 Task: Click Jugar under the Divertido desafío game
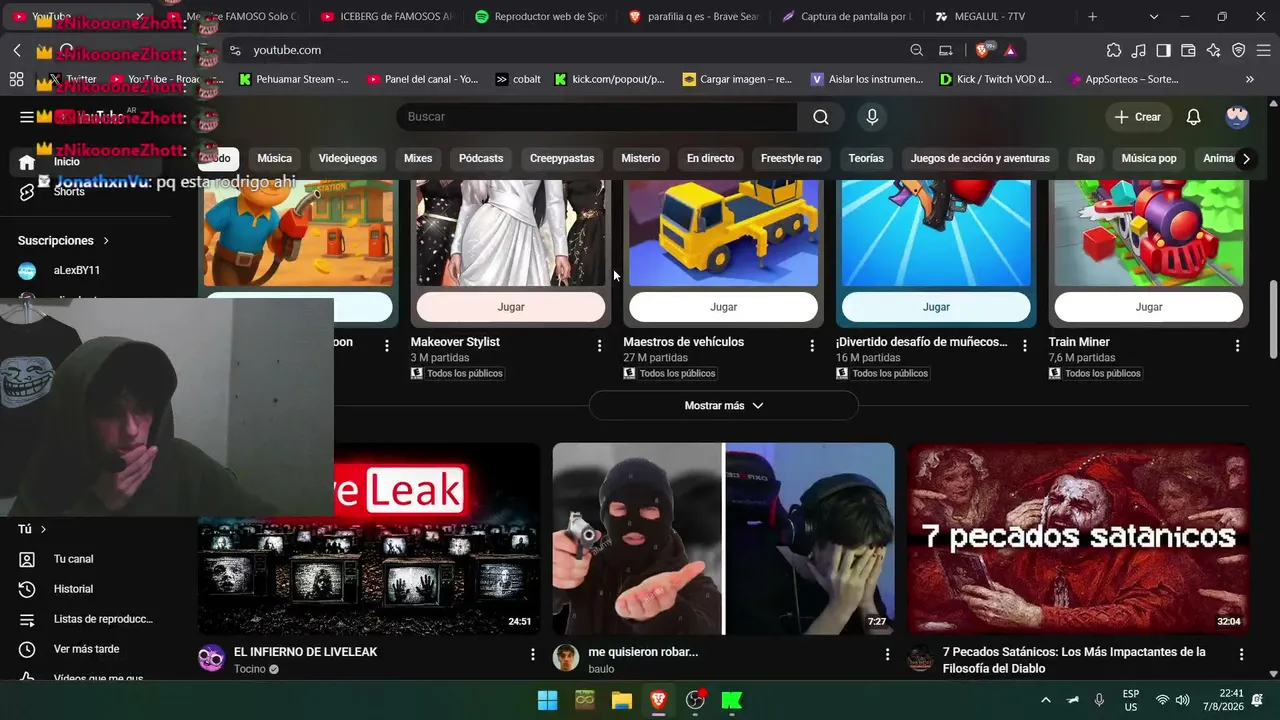(x=936, y=307)
